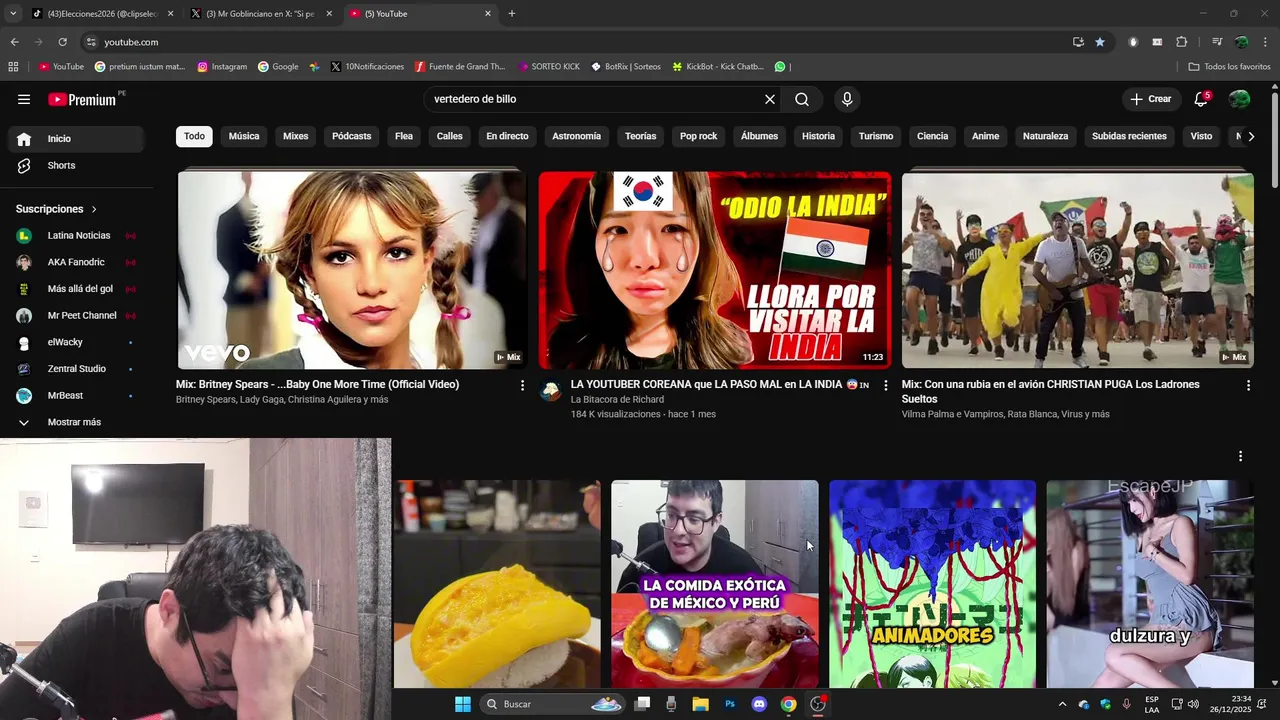
Task: Select the Anime filter chip
Action: tap(985, 136)
